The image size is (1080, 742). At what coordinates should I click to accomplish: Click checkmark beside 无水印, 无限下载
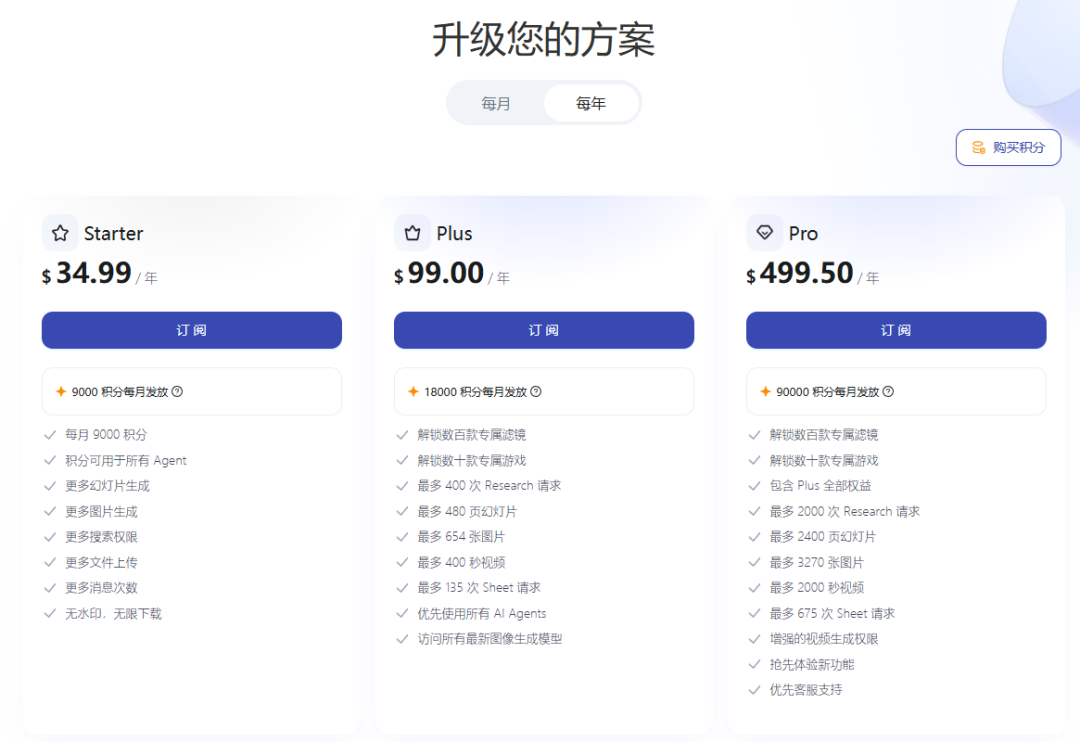(50, 613)
